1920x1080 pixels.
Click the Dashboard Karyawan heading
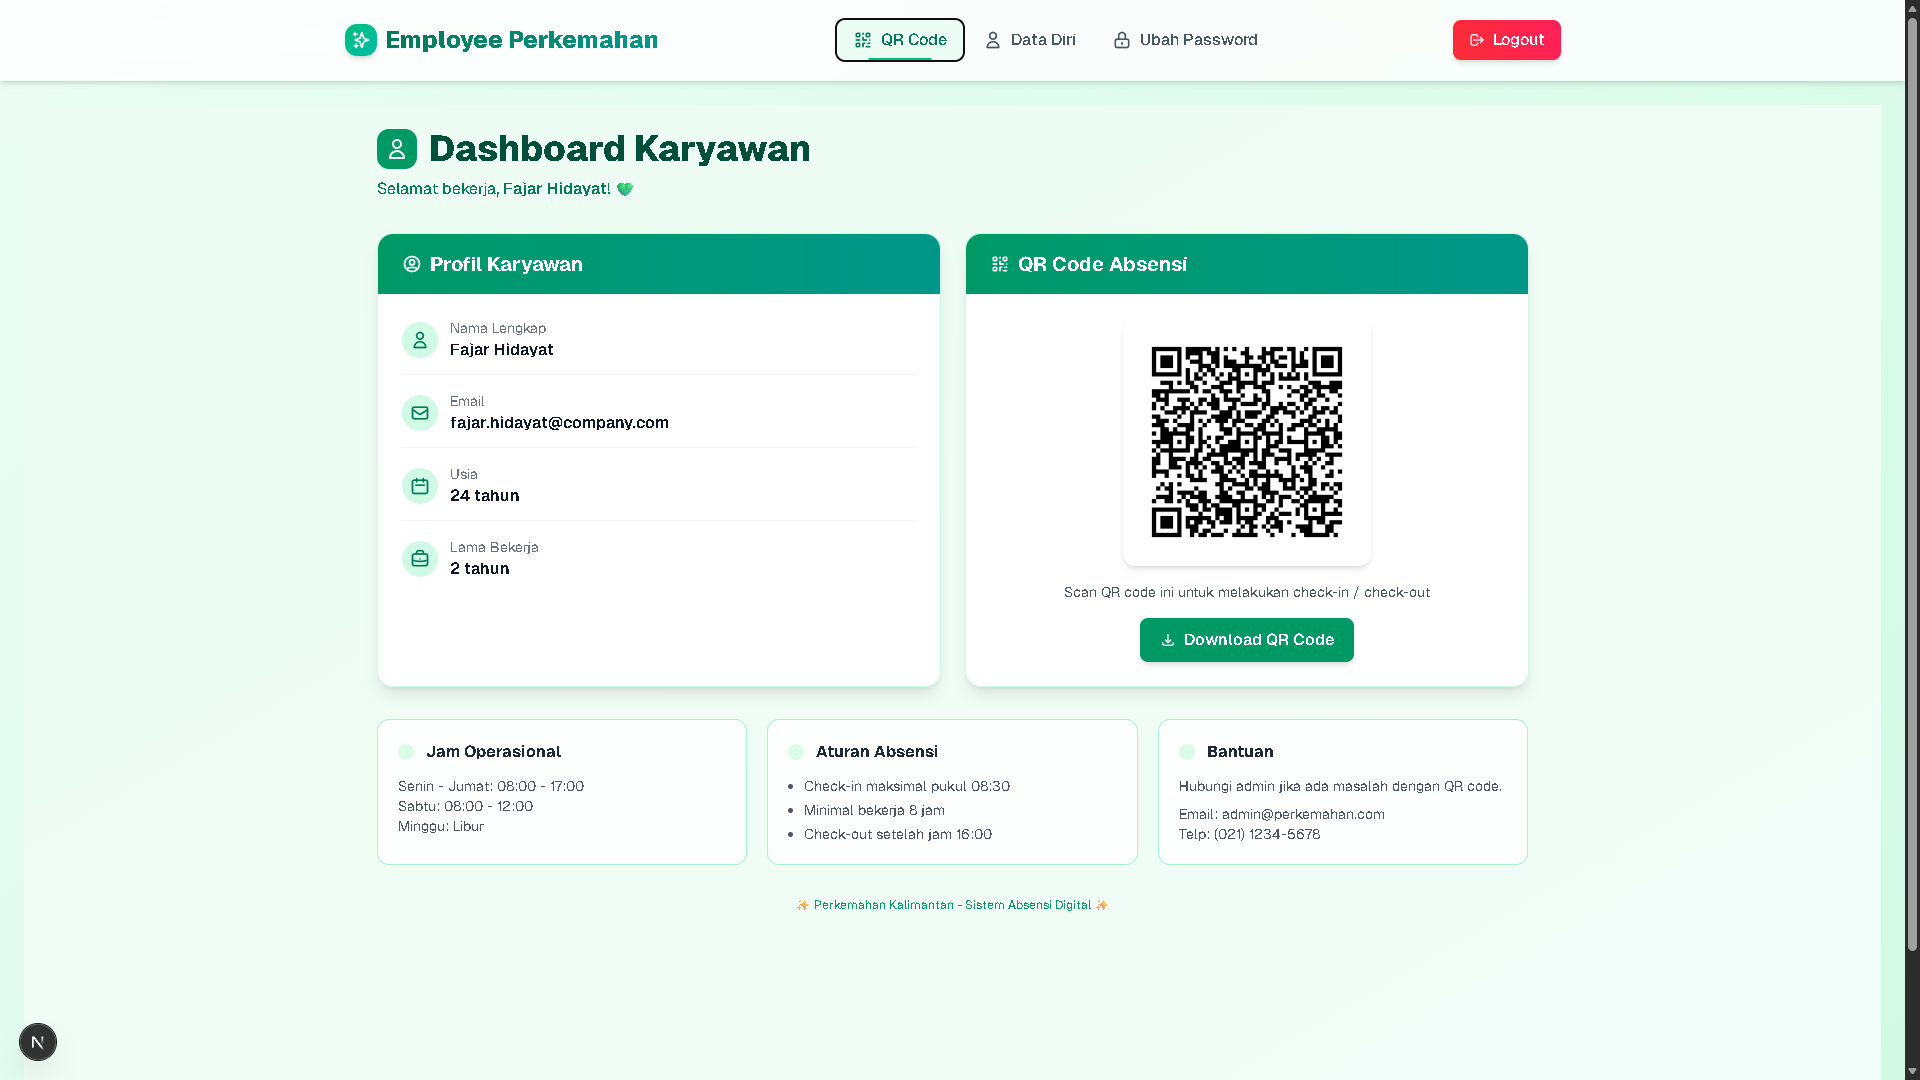click(620, 149)
